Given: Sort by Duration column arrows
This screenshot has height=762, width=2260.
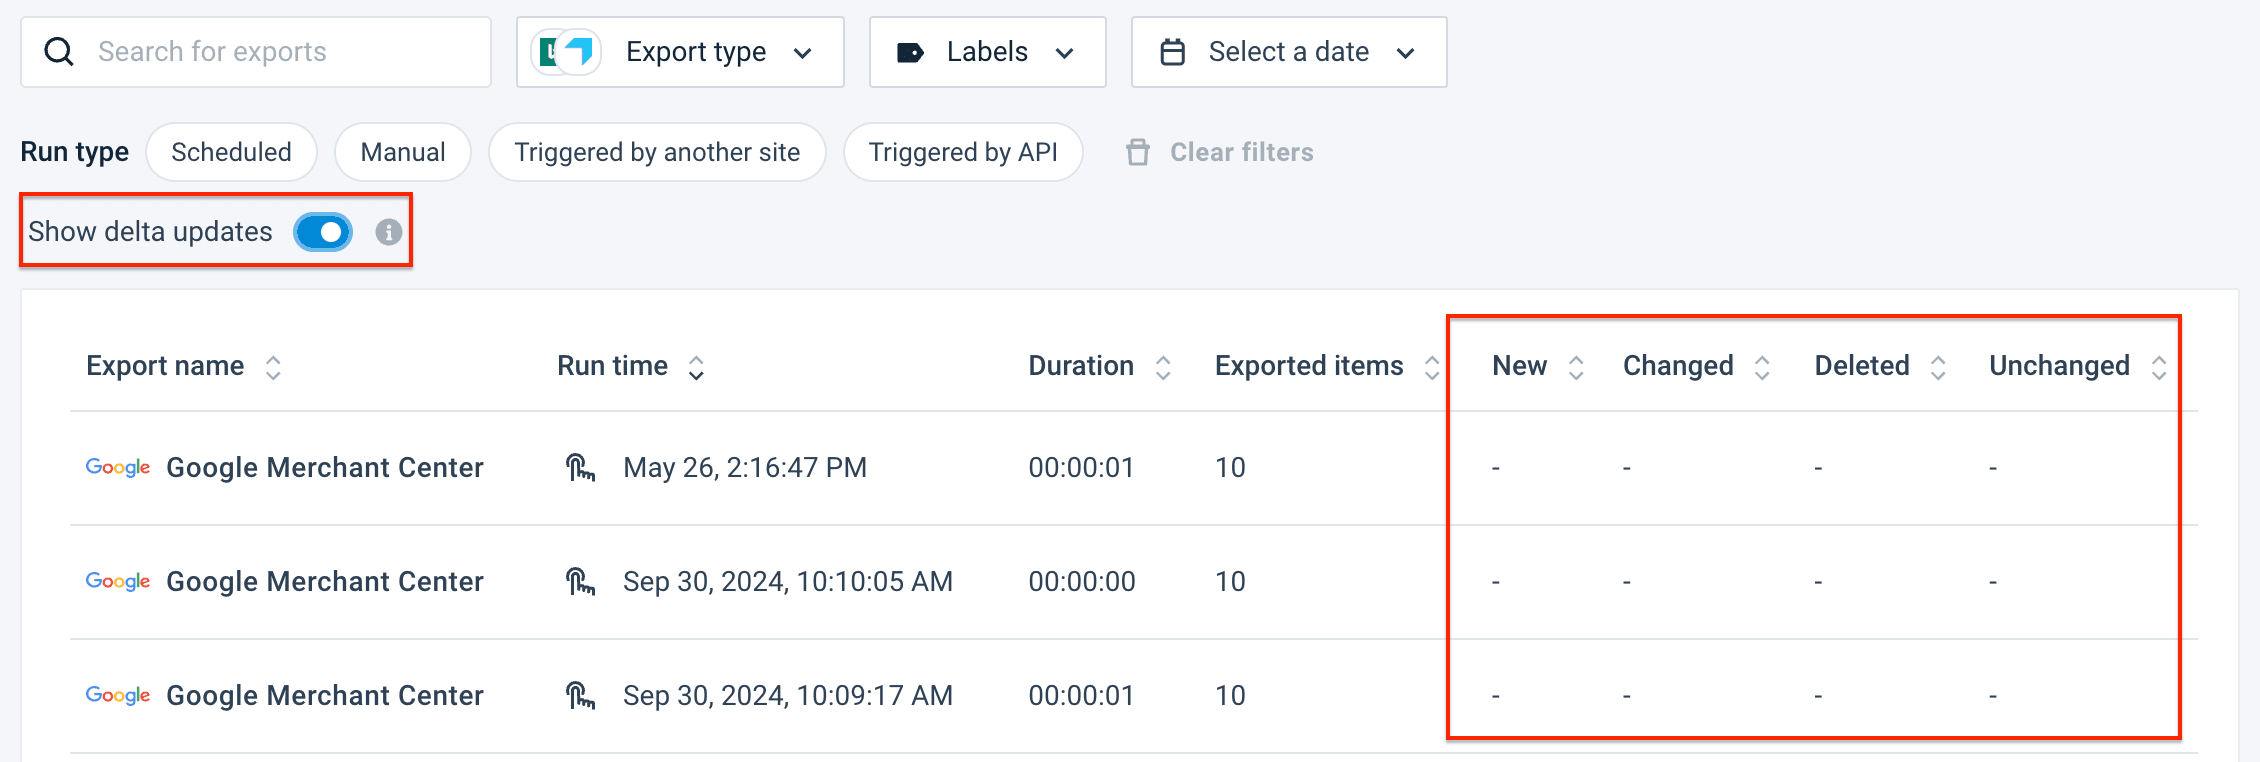Looking at the screenshot, I should 1162,367.
